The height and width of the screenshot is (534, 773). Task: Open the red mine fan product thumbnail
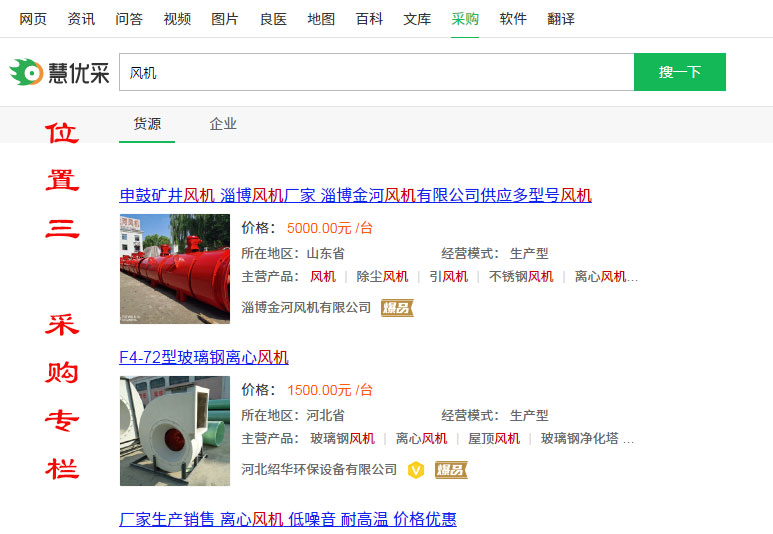coord(175,269)
